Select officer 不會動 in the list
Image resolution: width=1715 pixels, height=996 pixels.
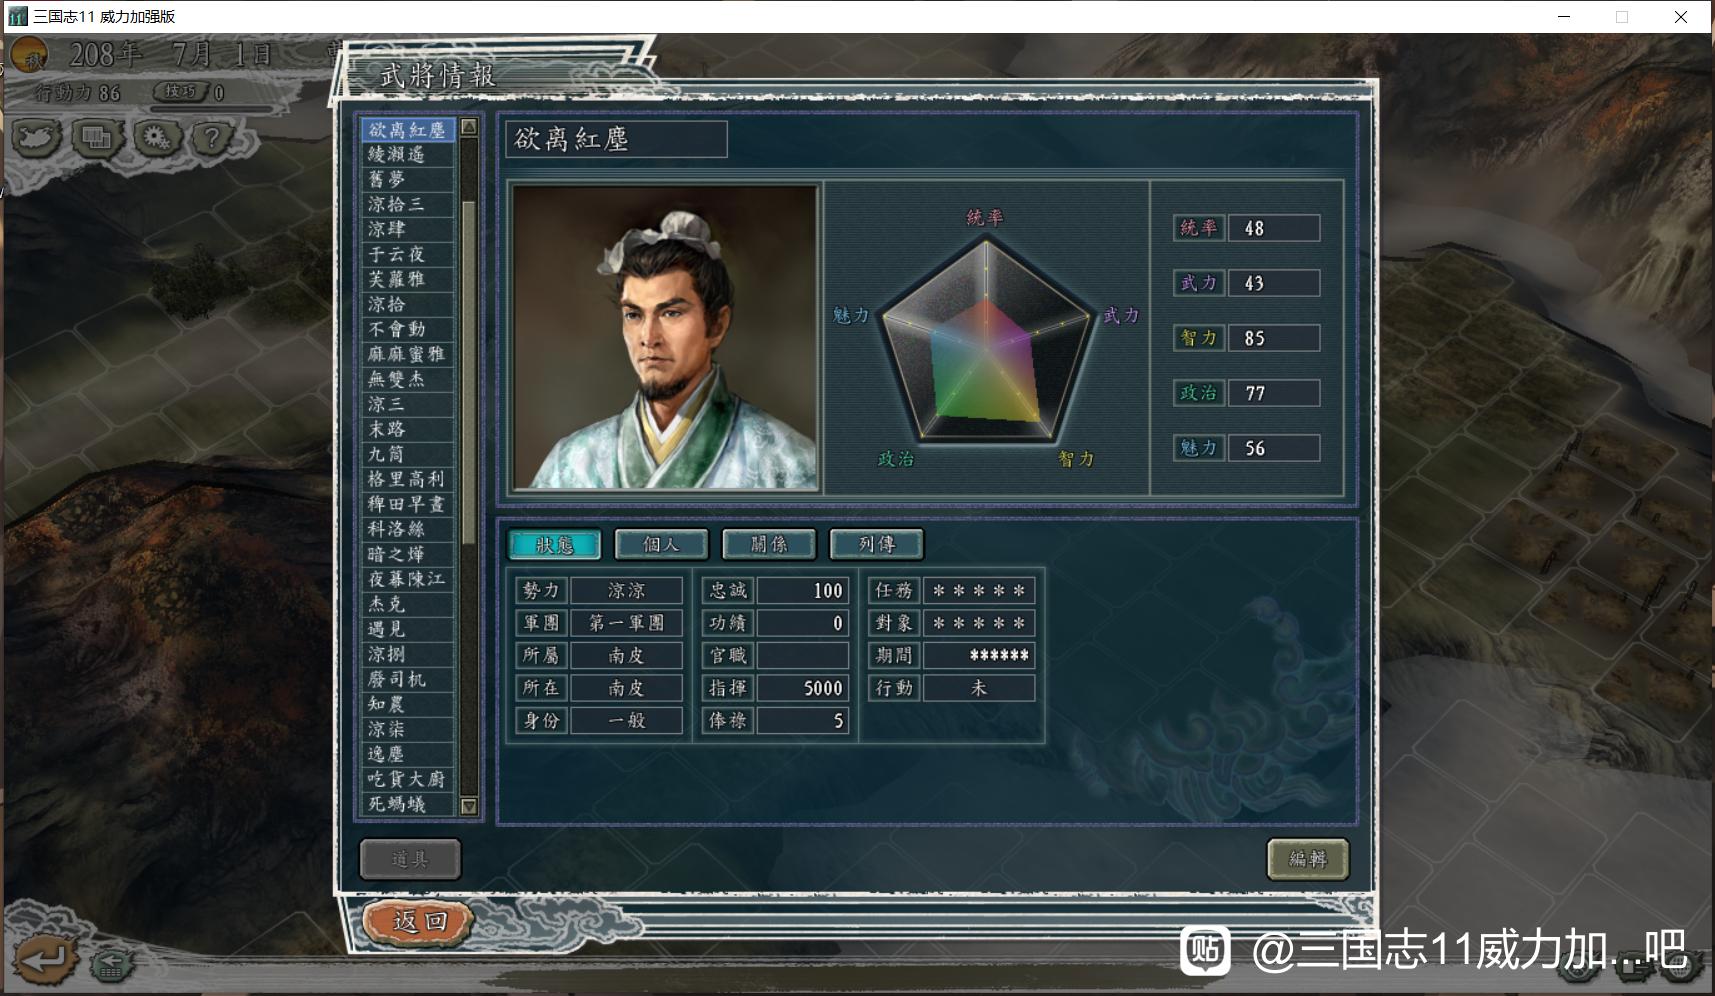coord(408,330)
